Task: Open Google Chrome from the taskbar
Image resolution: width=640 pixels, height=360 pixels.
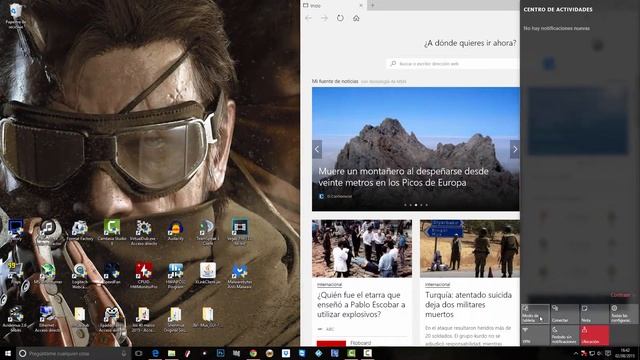Action: point(253,353)
